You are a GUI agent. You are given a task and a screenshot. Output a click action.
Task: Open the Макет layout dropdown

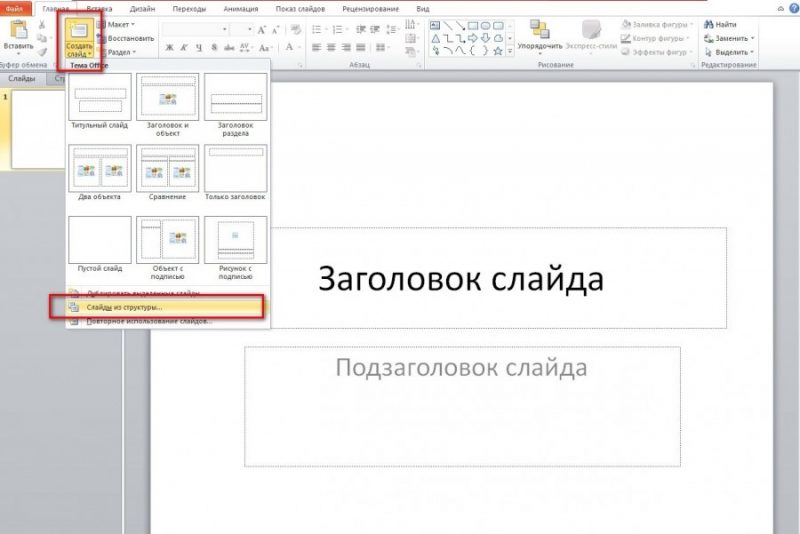pos(124,24)
